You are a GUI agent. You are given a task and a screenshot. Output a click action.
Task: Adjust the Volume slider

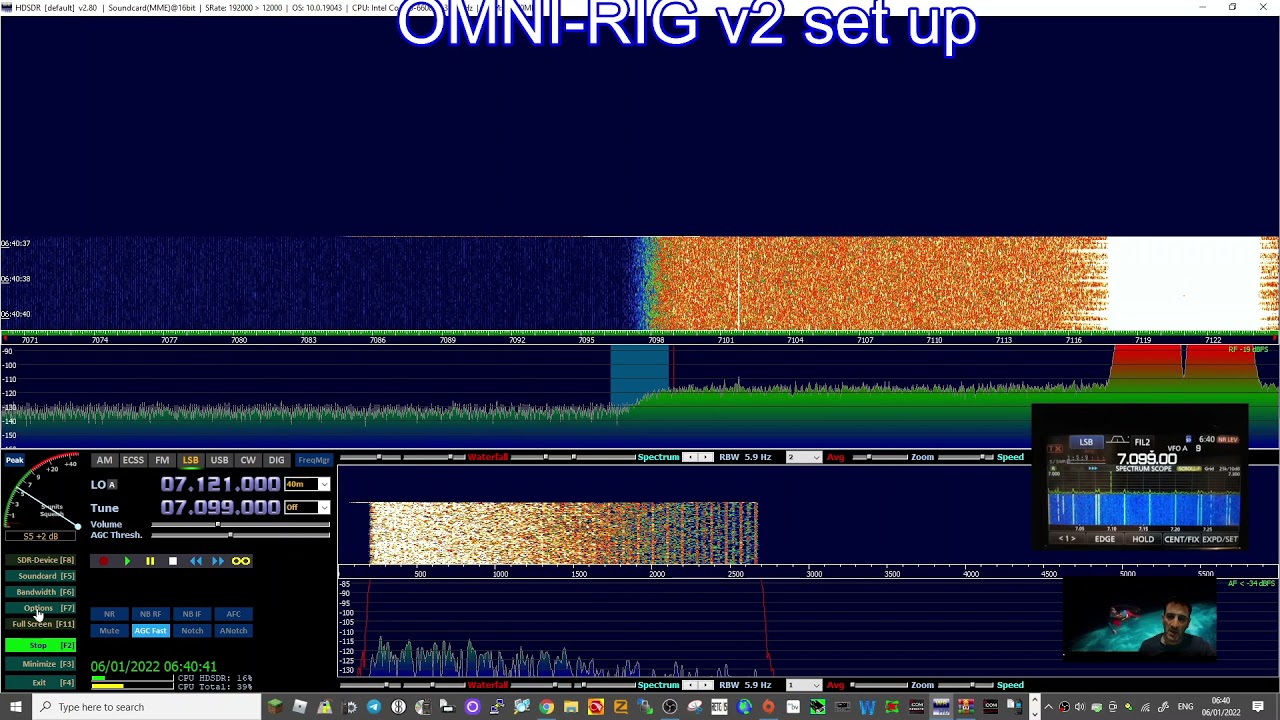pos(240,525)
